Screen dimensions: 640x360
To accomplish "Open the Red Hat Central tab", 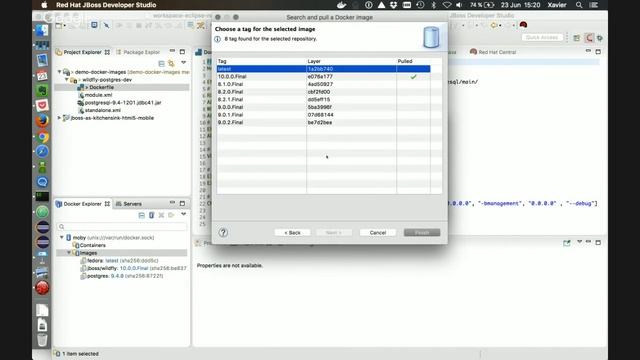I will point(493,52).
